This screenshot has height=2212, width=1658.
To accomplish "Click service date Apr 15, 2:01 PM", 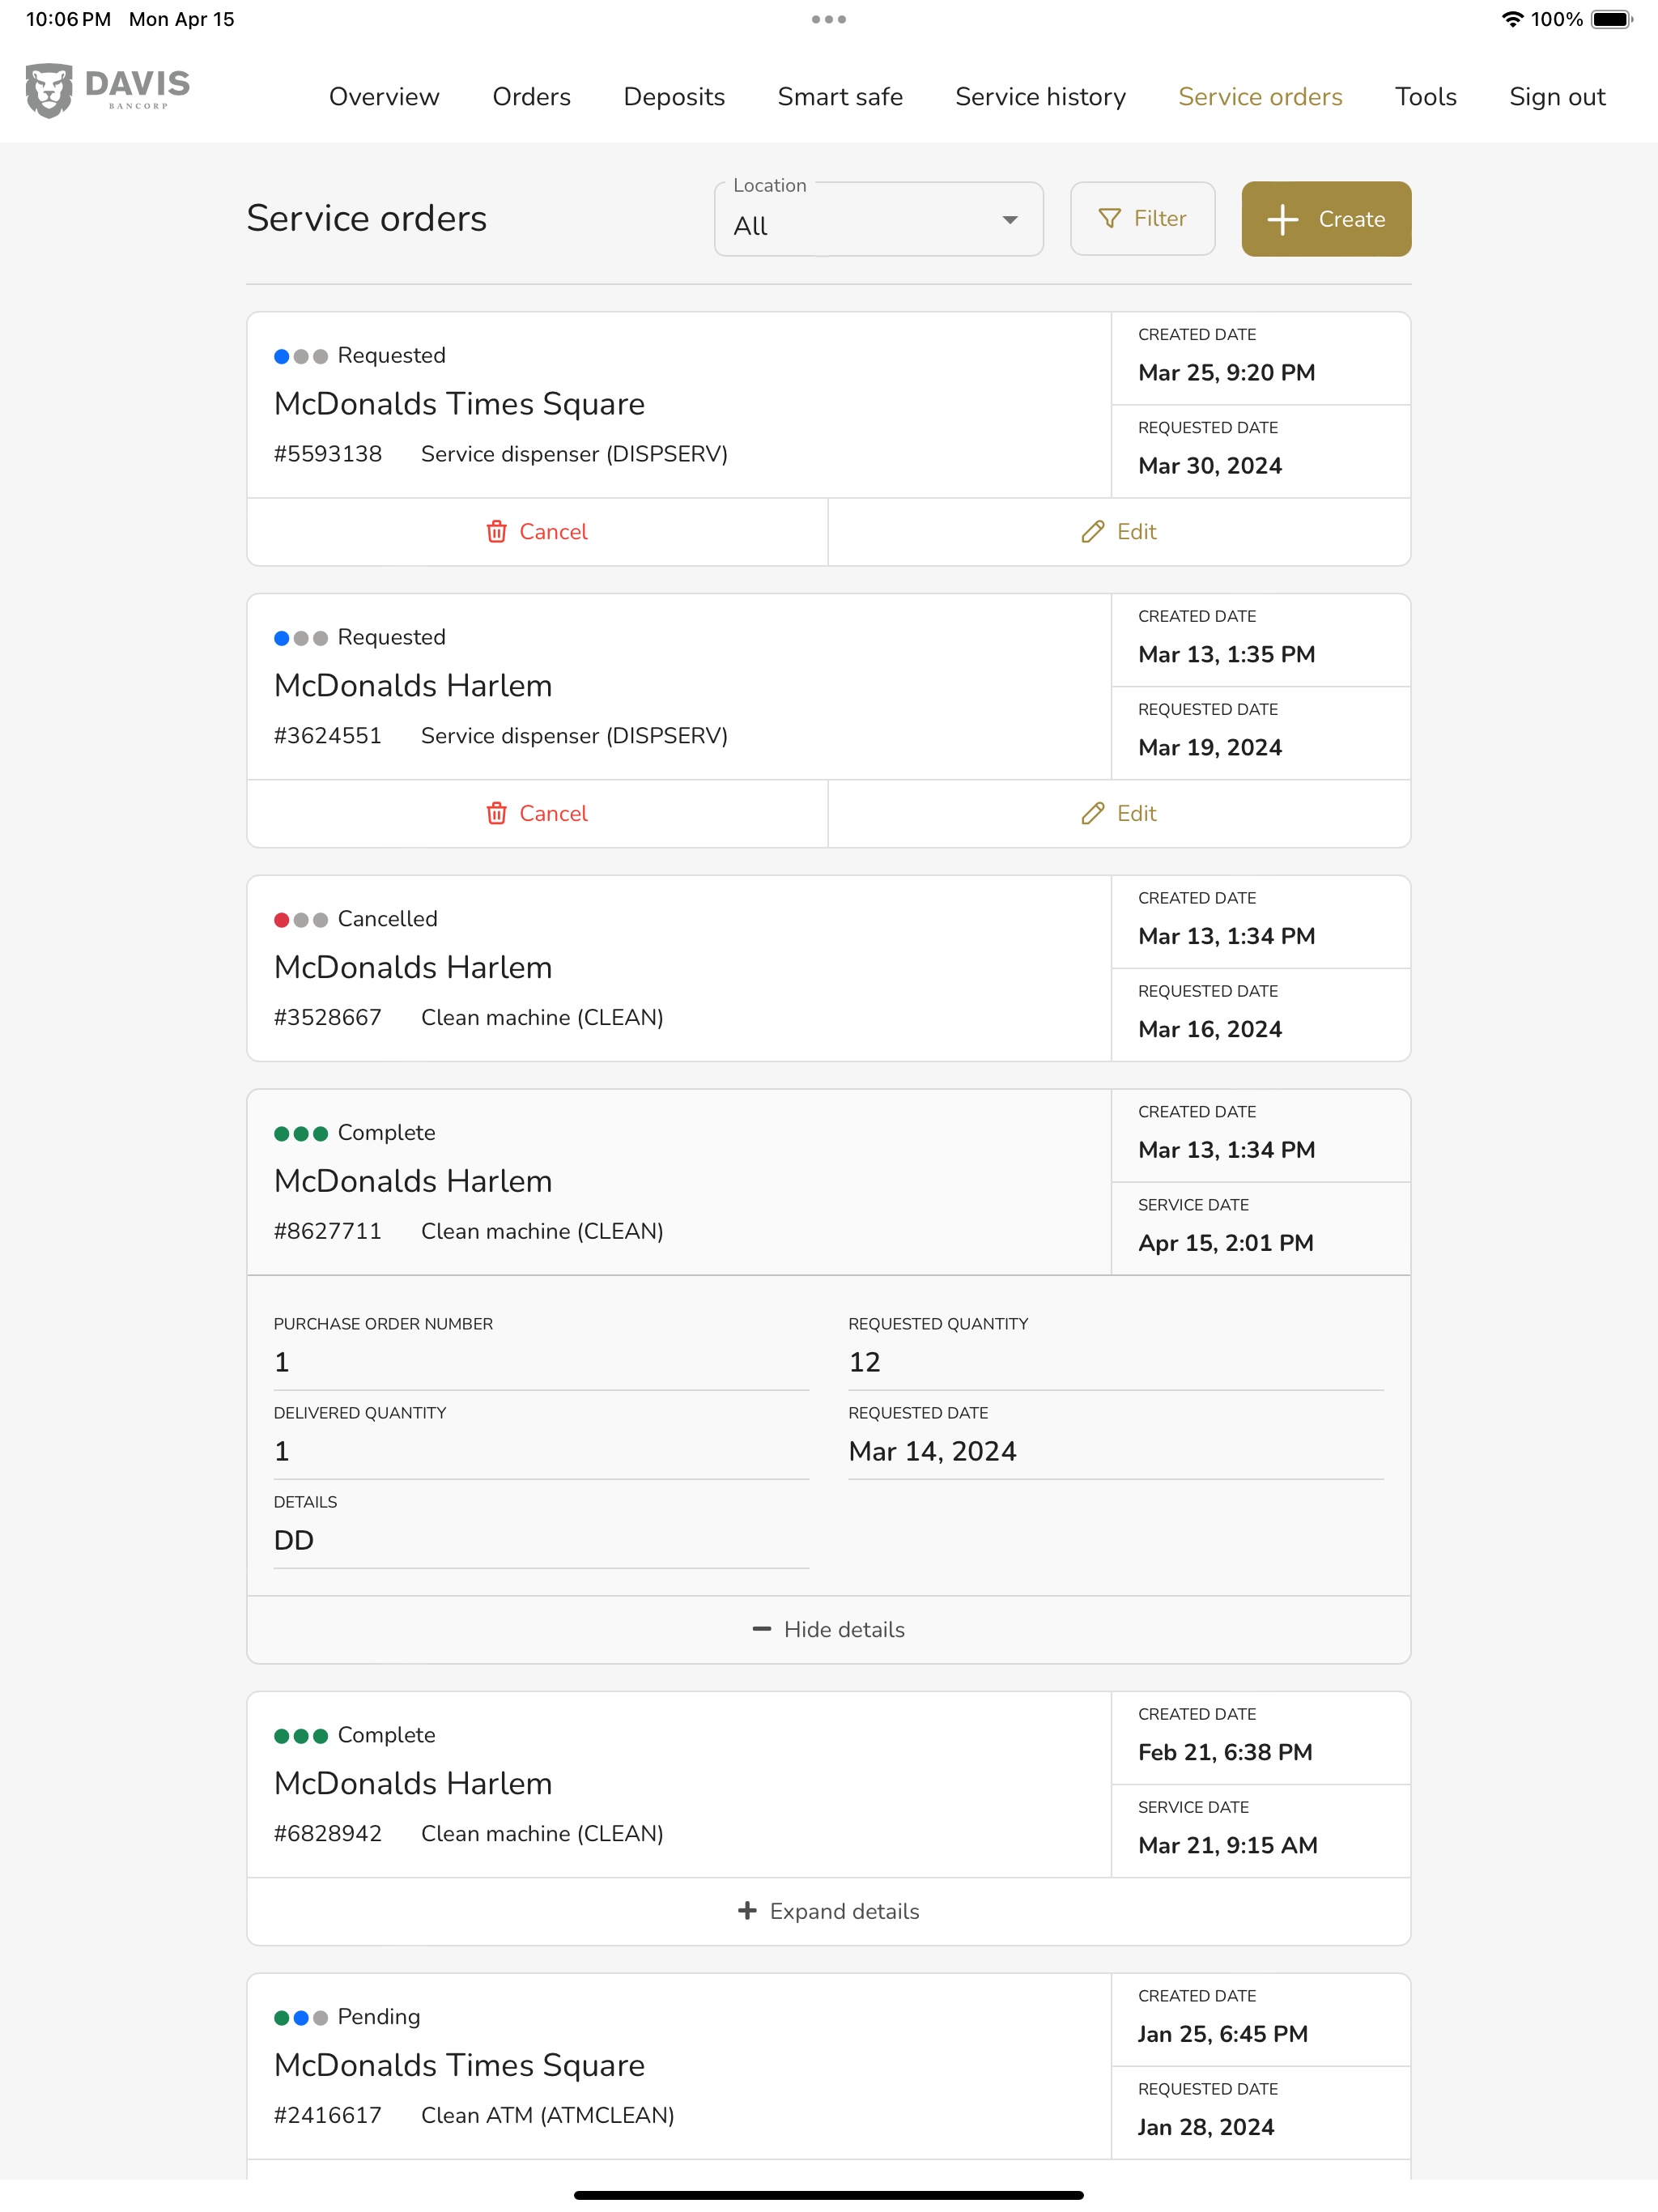I will tap(1226, 1243).
